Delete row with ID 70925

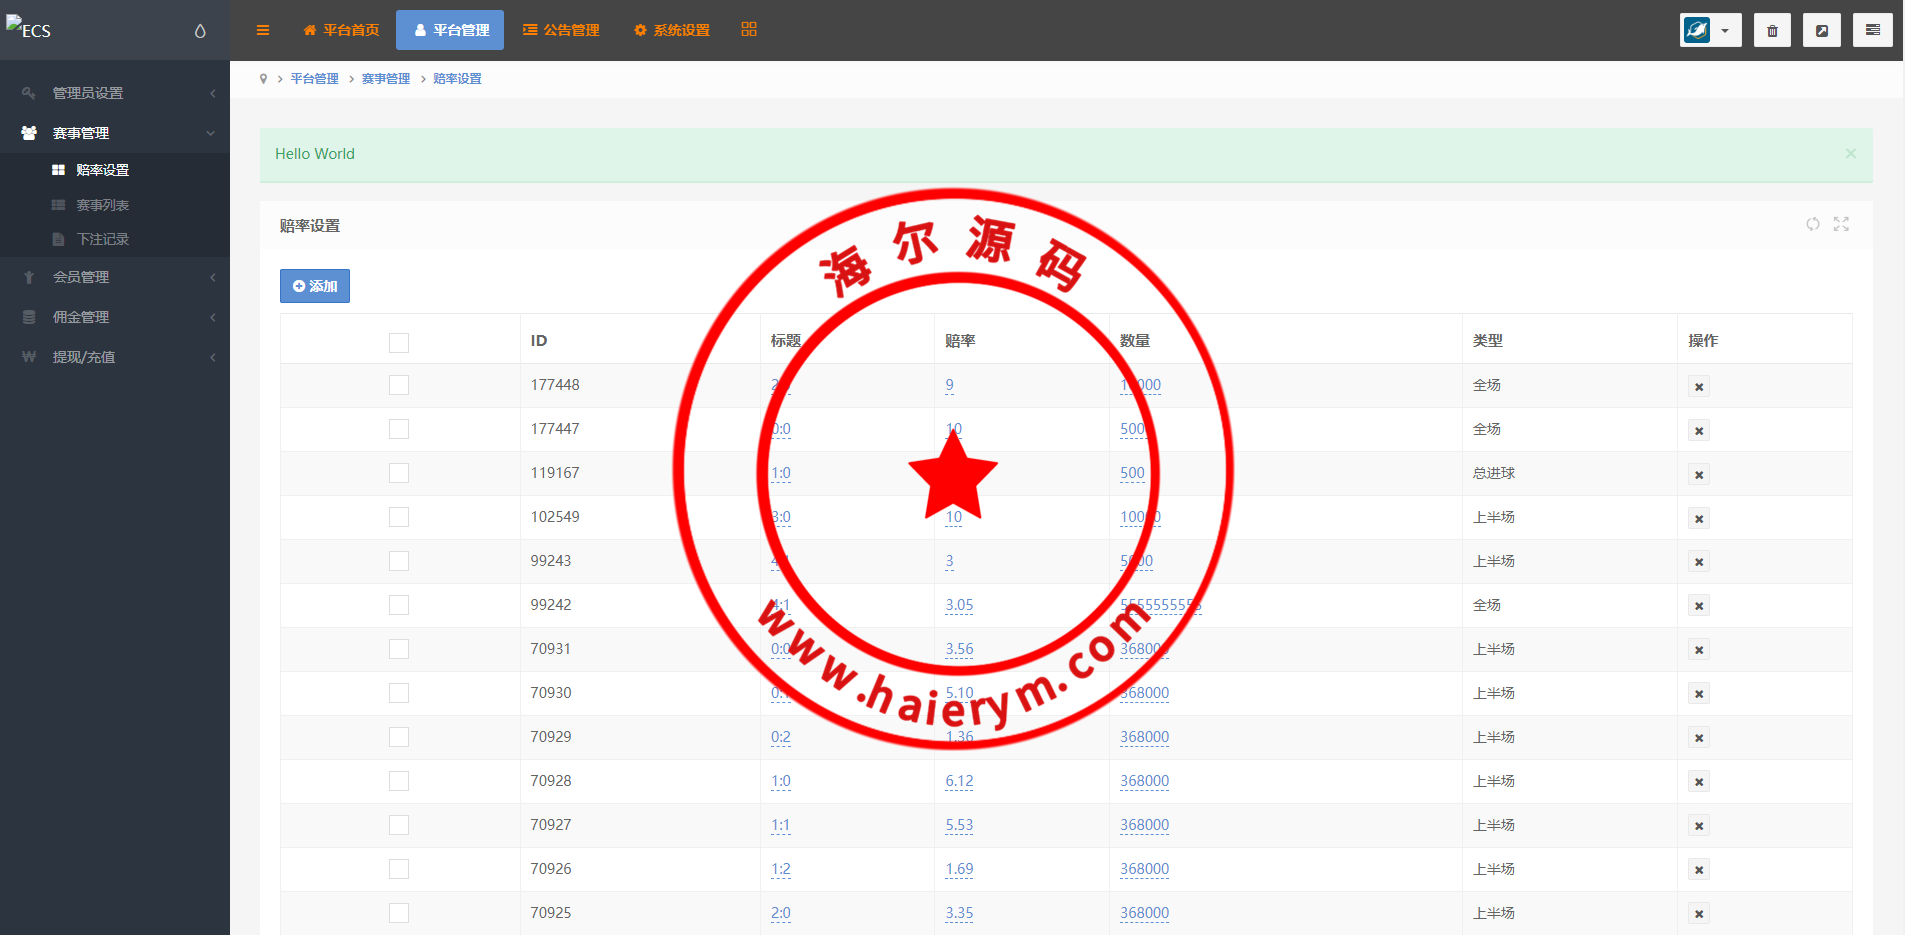1699,914
